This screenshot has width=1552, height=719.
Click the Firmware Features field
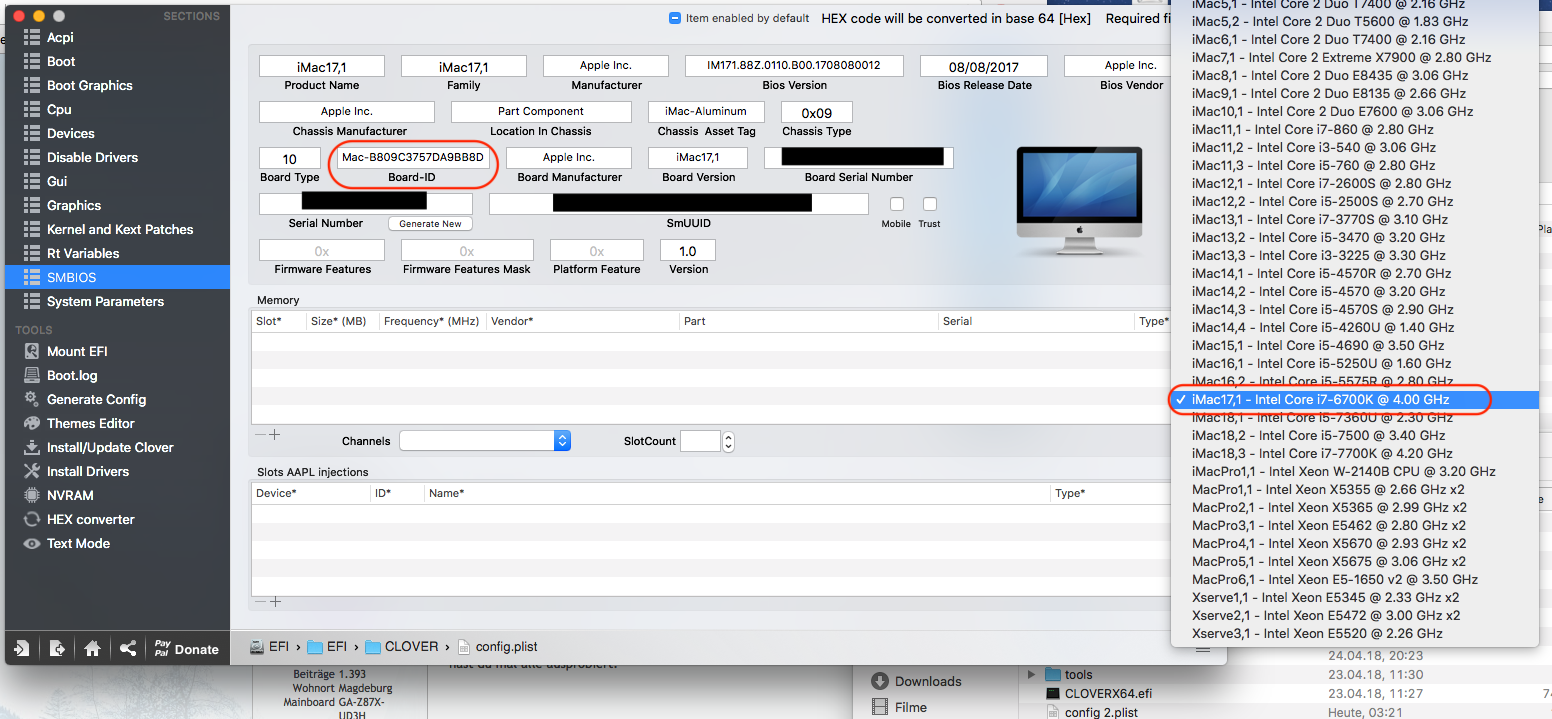[x=322, y=250]
